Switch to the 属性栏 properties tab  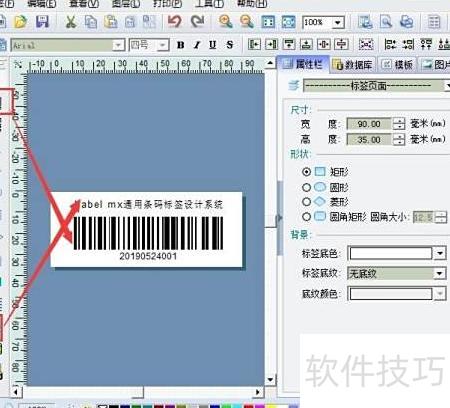tap(303, 64)
